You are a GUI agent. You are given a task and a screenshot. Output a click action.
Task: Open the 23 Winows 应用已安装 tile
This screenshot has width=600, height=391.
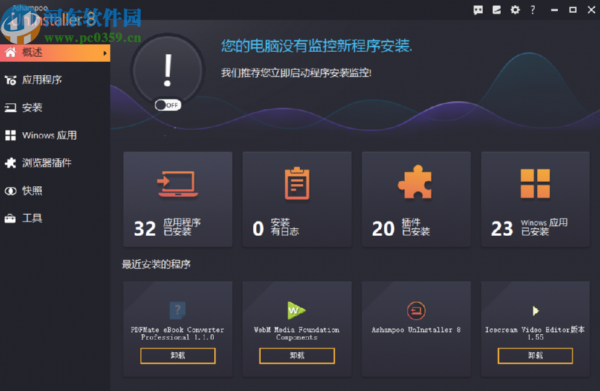535,199
